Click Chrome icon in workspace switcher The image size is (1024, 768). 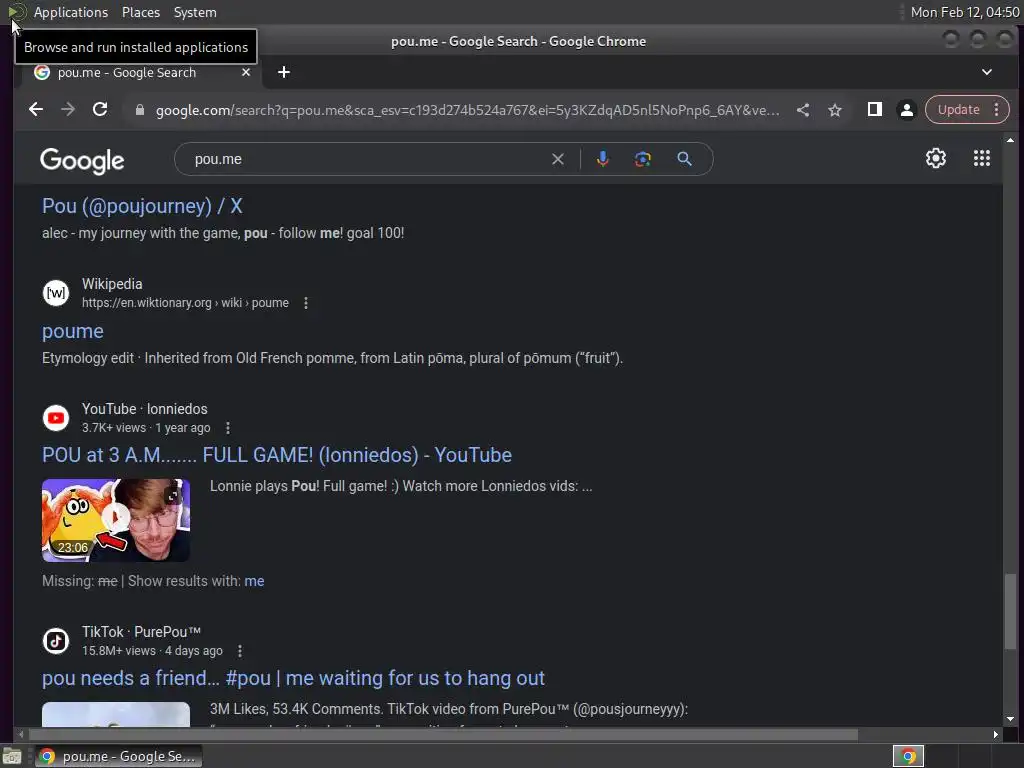tap(908, 756)
